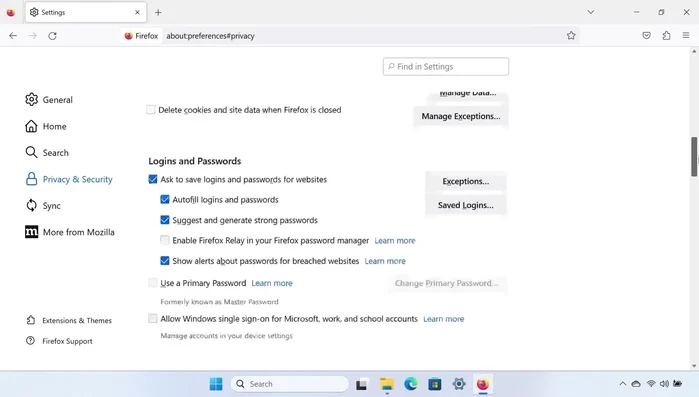Click the OneDrive cloud tray icon
The image size is (699, 397).
[636, 384]
